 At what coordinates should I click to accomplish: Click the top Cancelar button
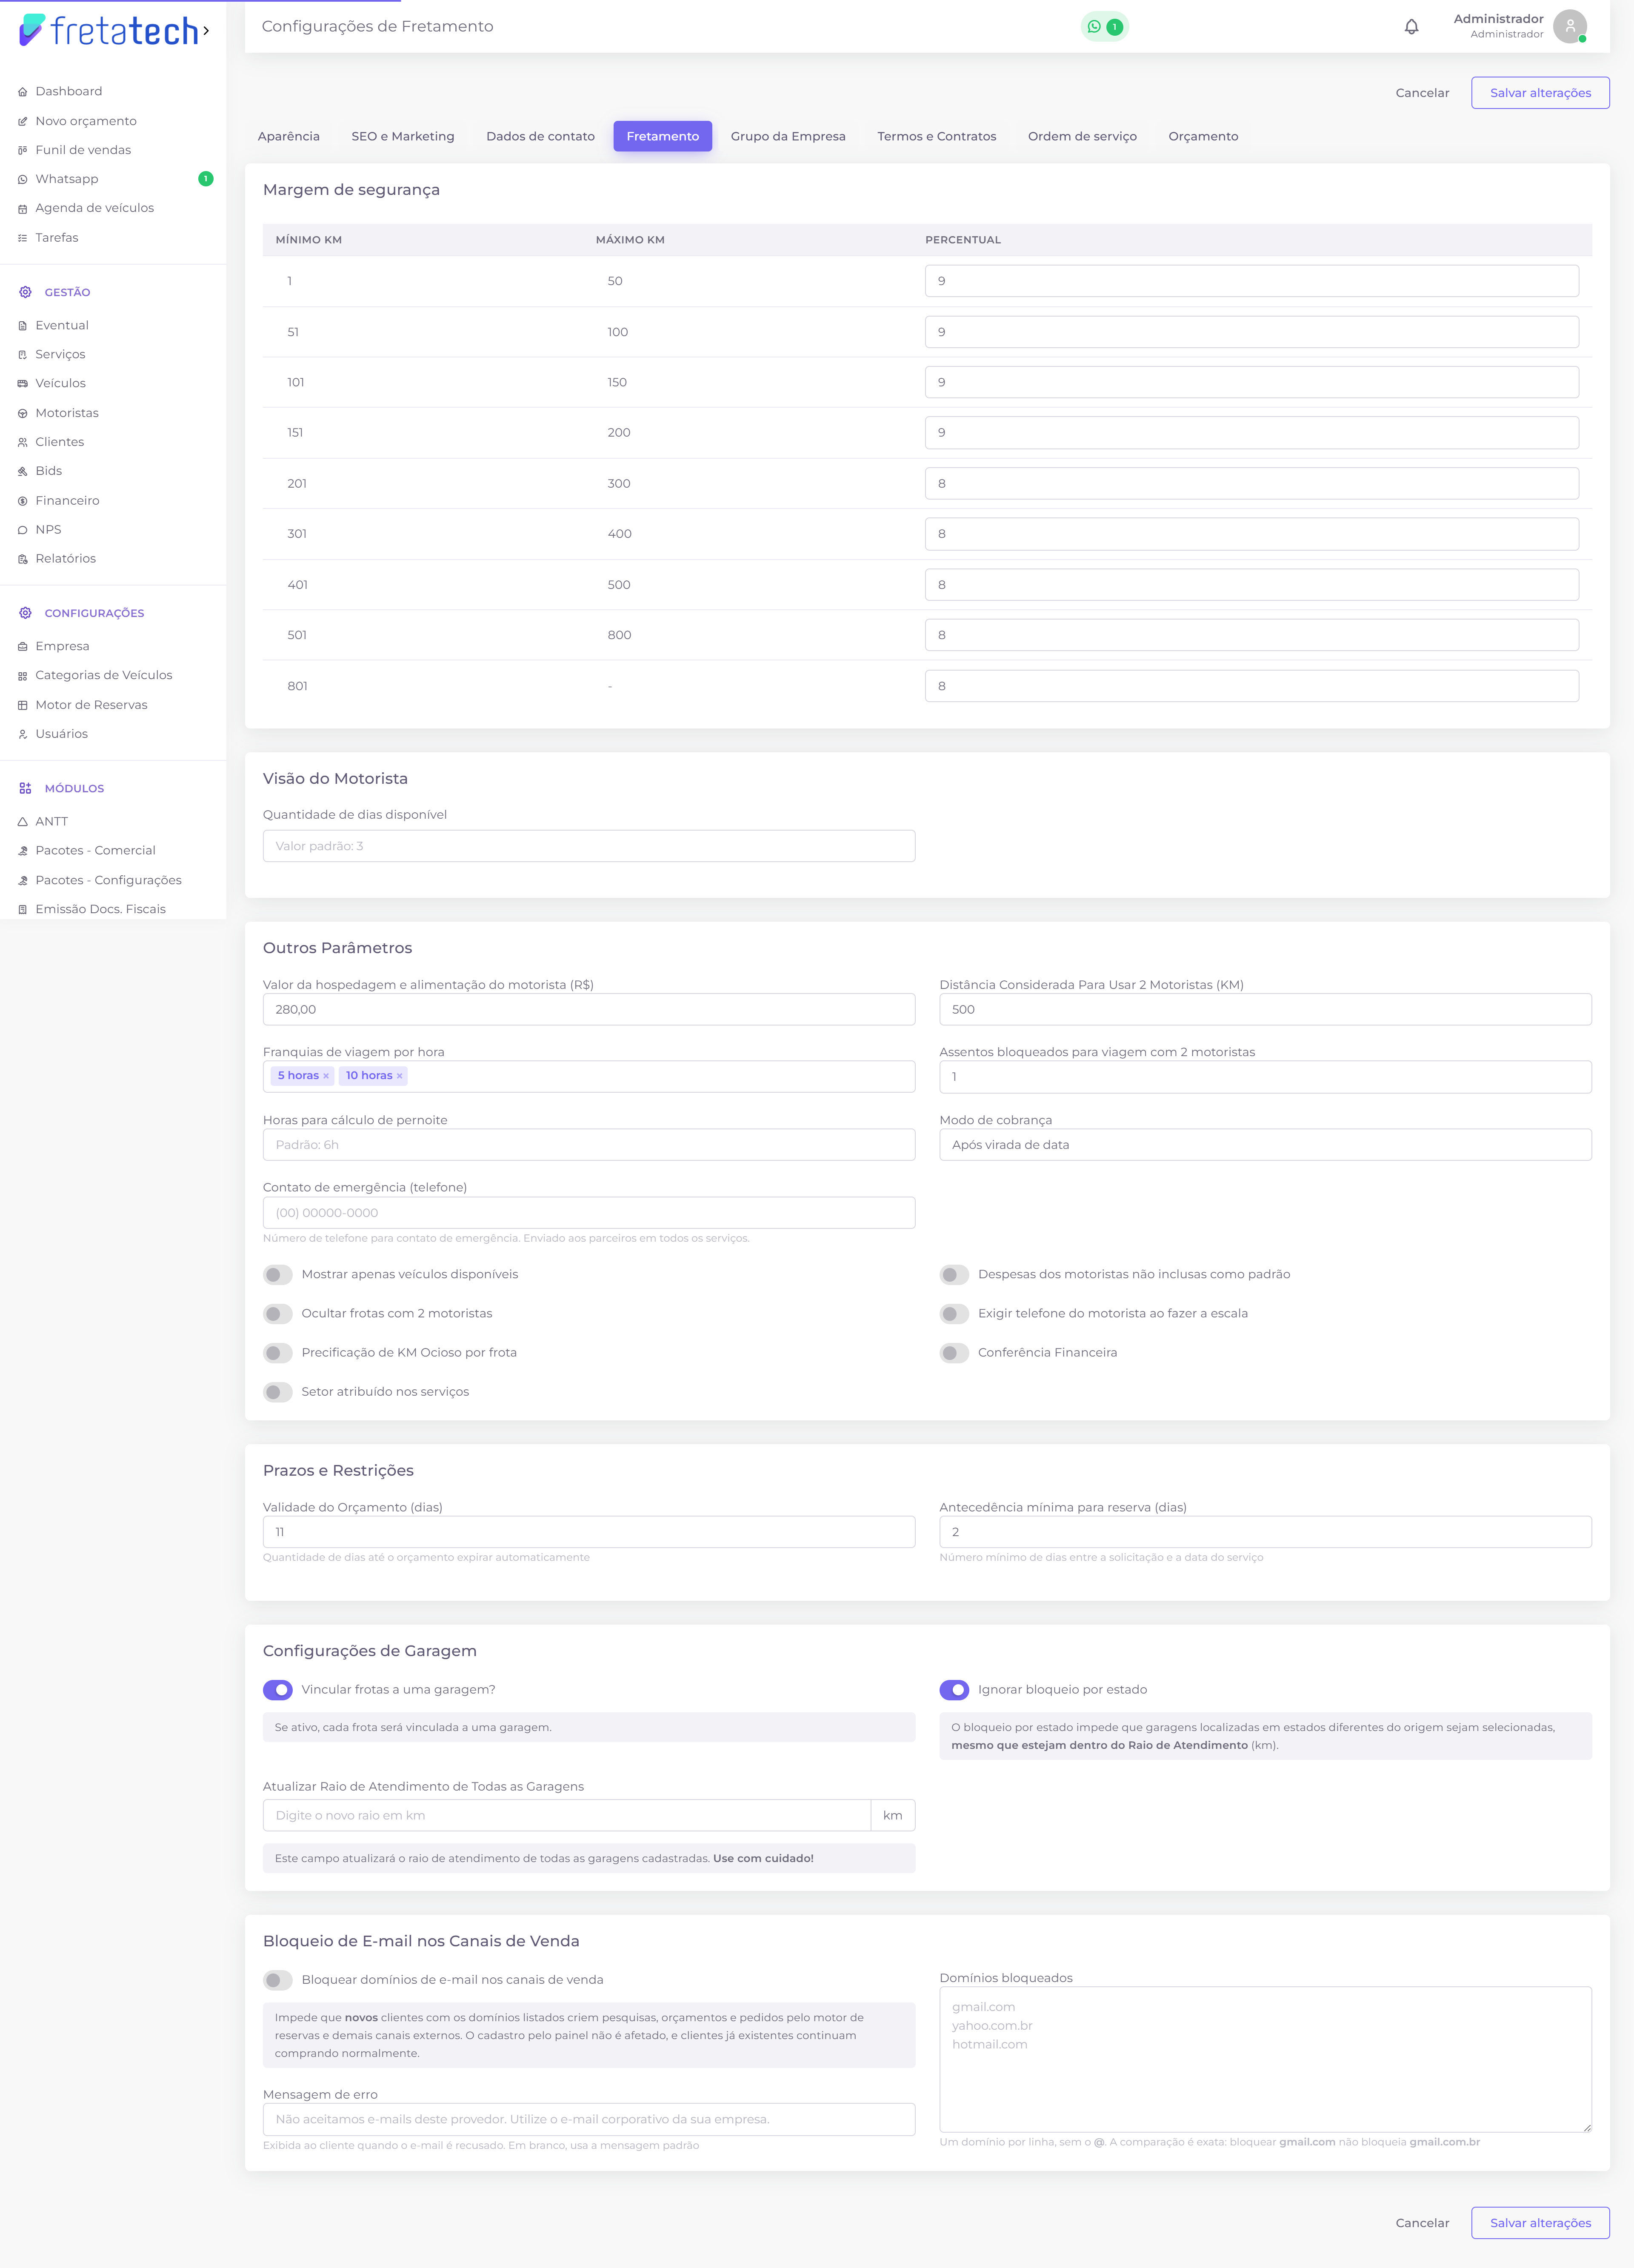coord(1422,93)
